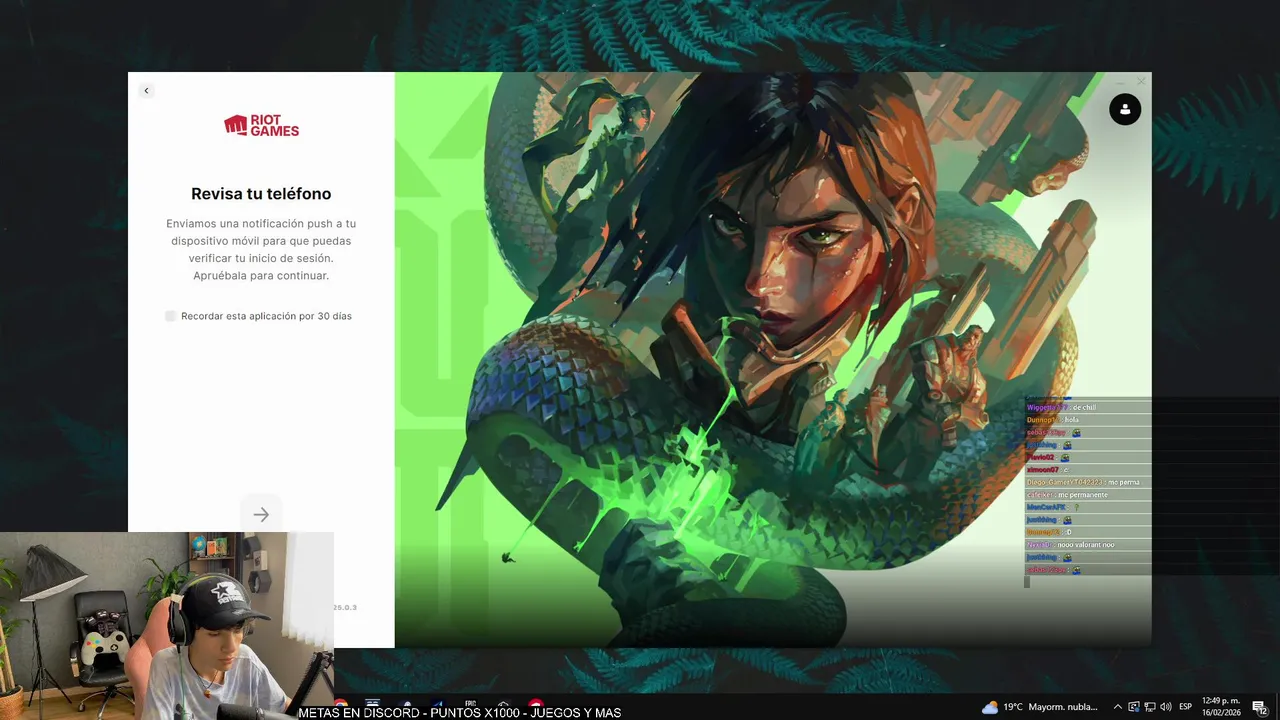
Task: Open the network status tray icon
Action: [x=1150, y=707]
